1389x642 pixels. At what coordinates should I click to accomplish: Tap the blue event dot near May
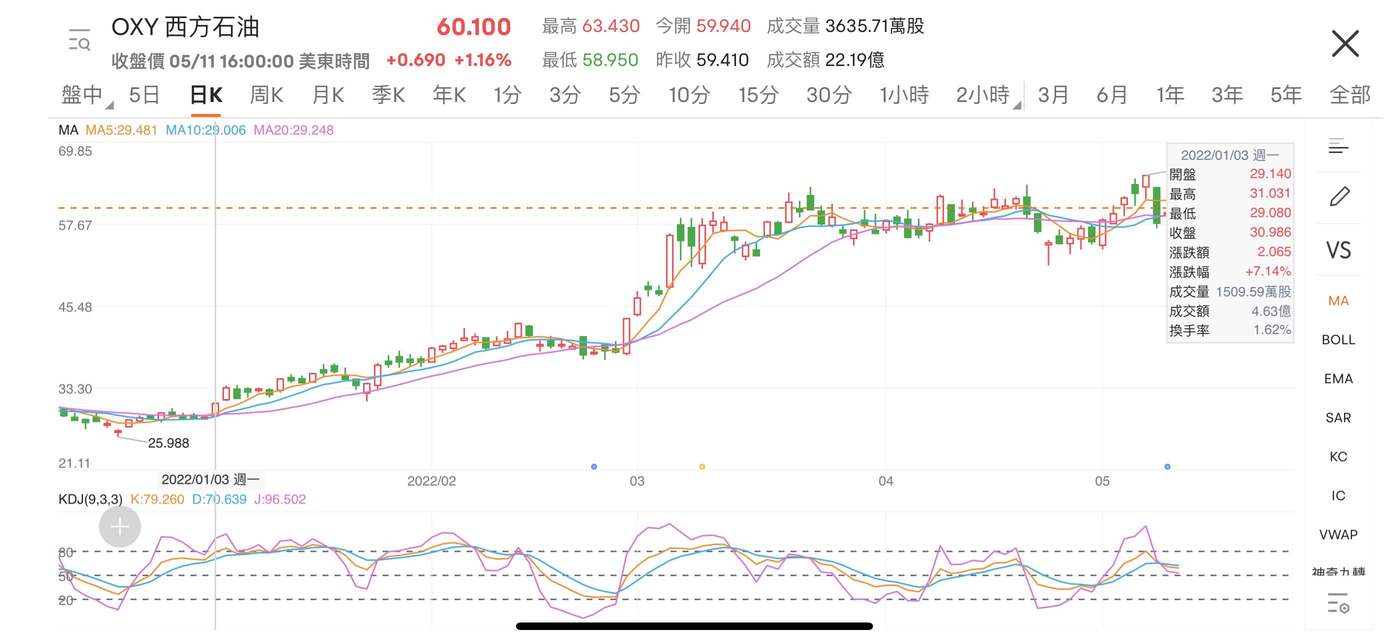(x=1167, y=467)
